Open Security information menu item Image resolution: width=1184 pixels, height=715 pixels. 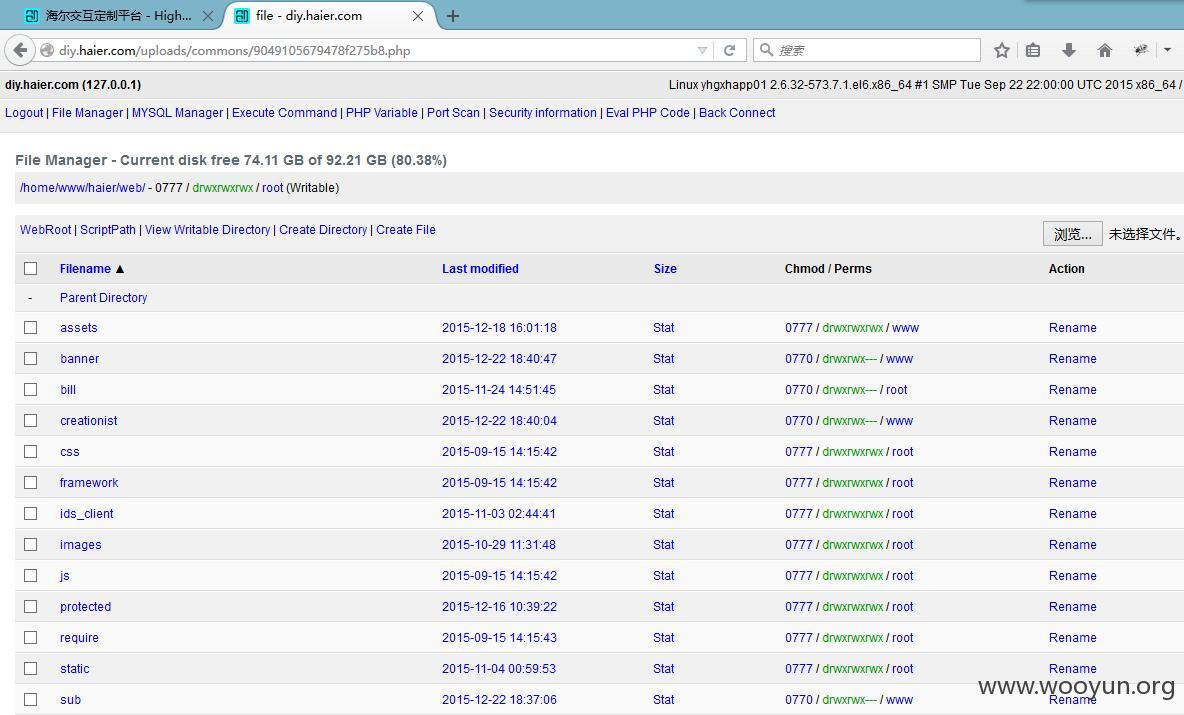click(x=543, y=112)
